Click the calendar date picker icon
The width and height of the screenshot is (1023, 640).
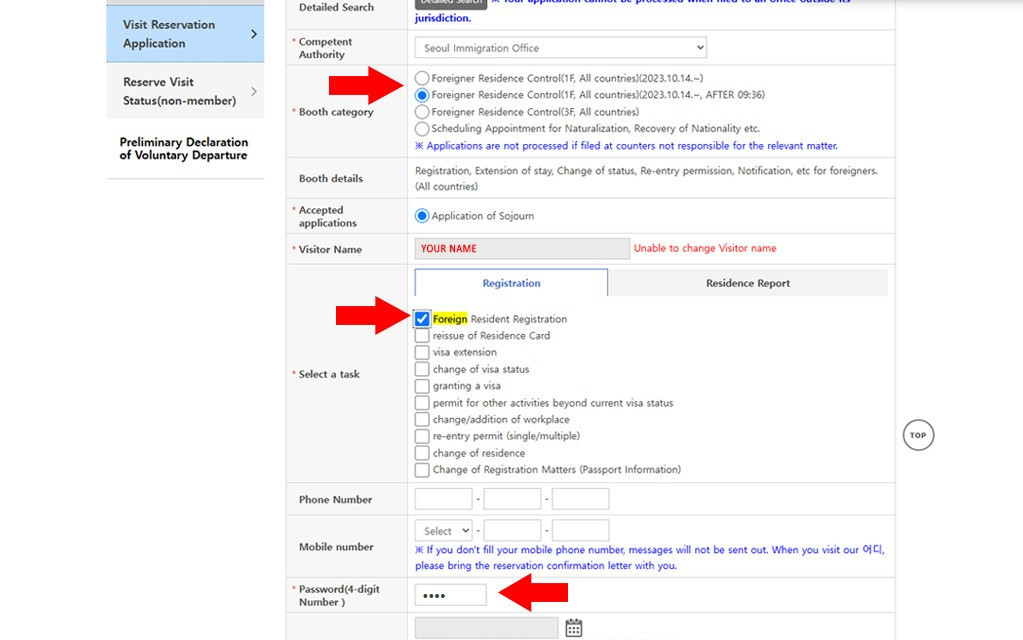pos(574,628)
